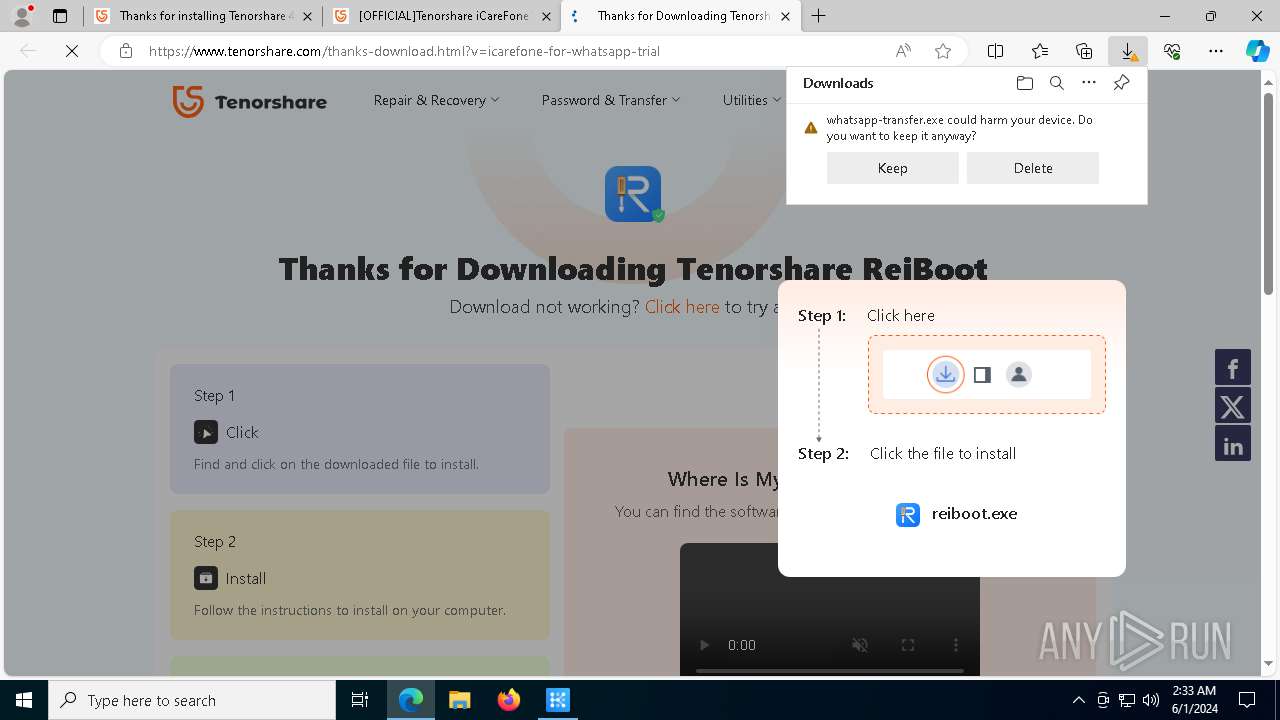Unmute the tutorial video

coord(860,645)
